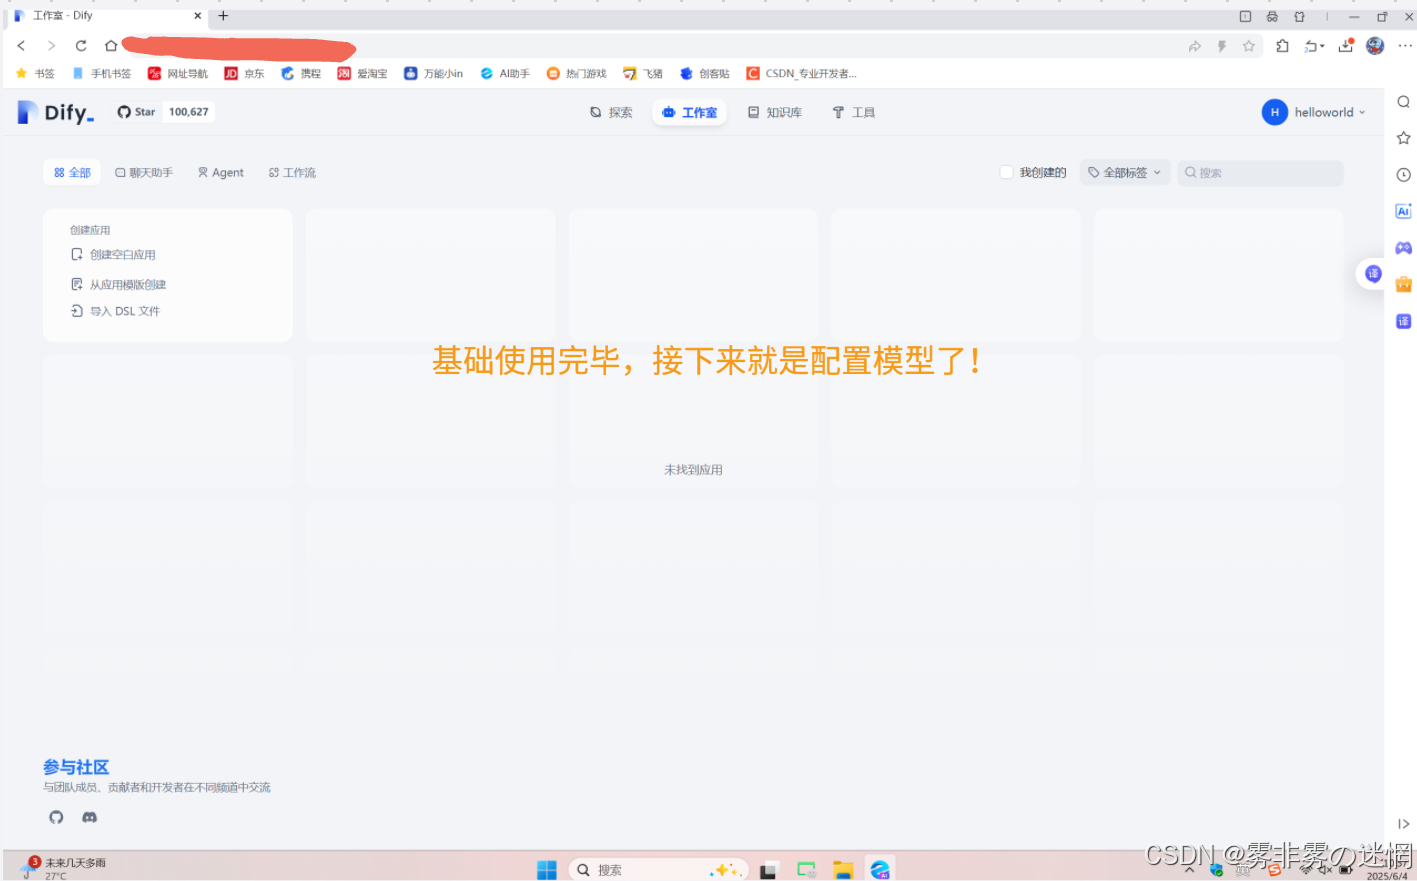Open the 携程 bookmark
This screenshot has width=1417, height=881.
coord(301,74)
